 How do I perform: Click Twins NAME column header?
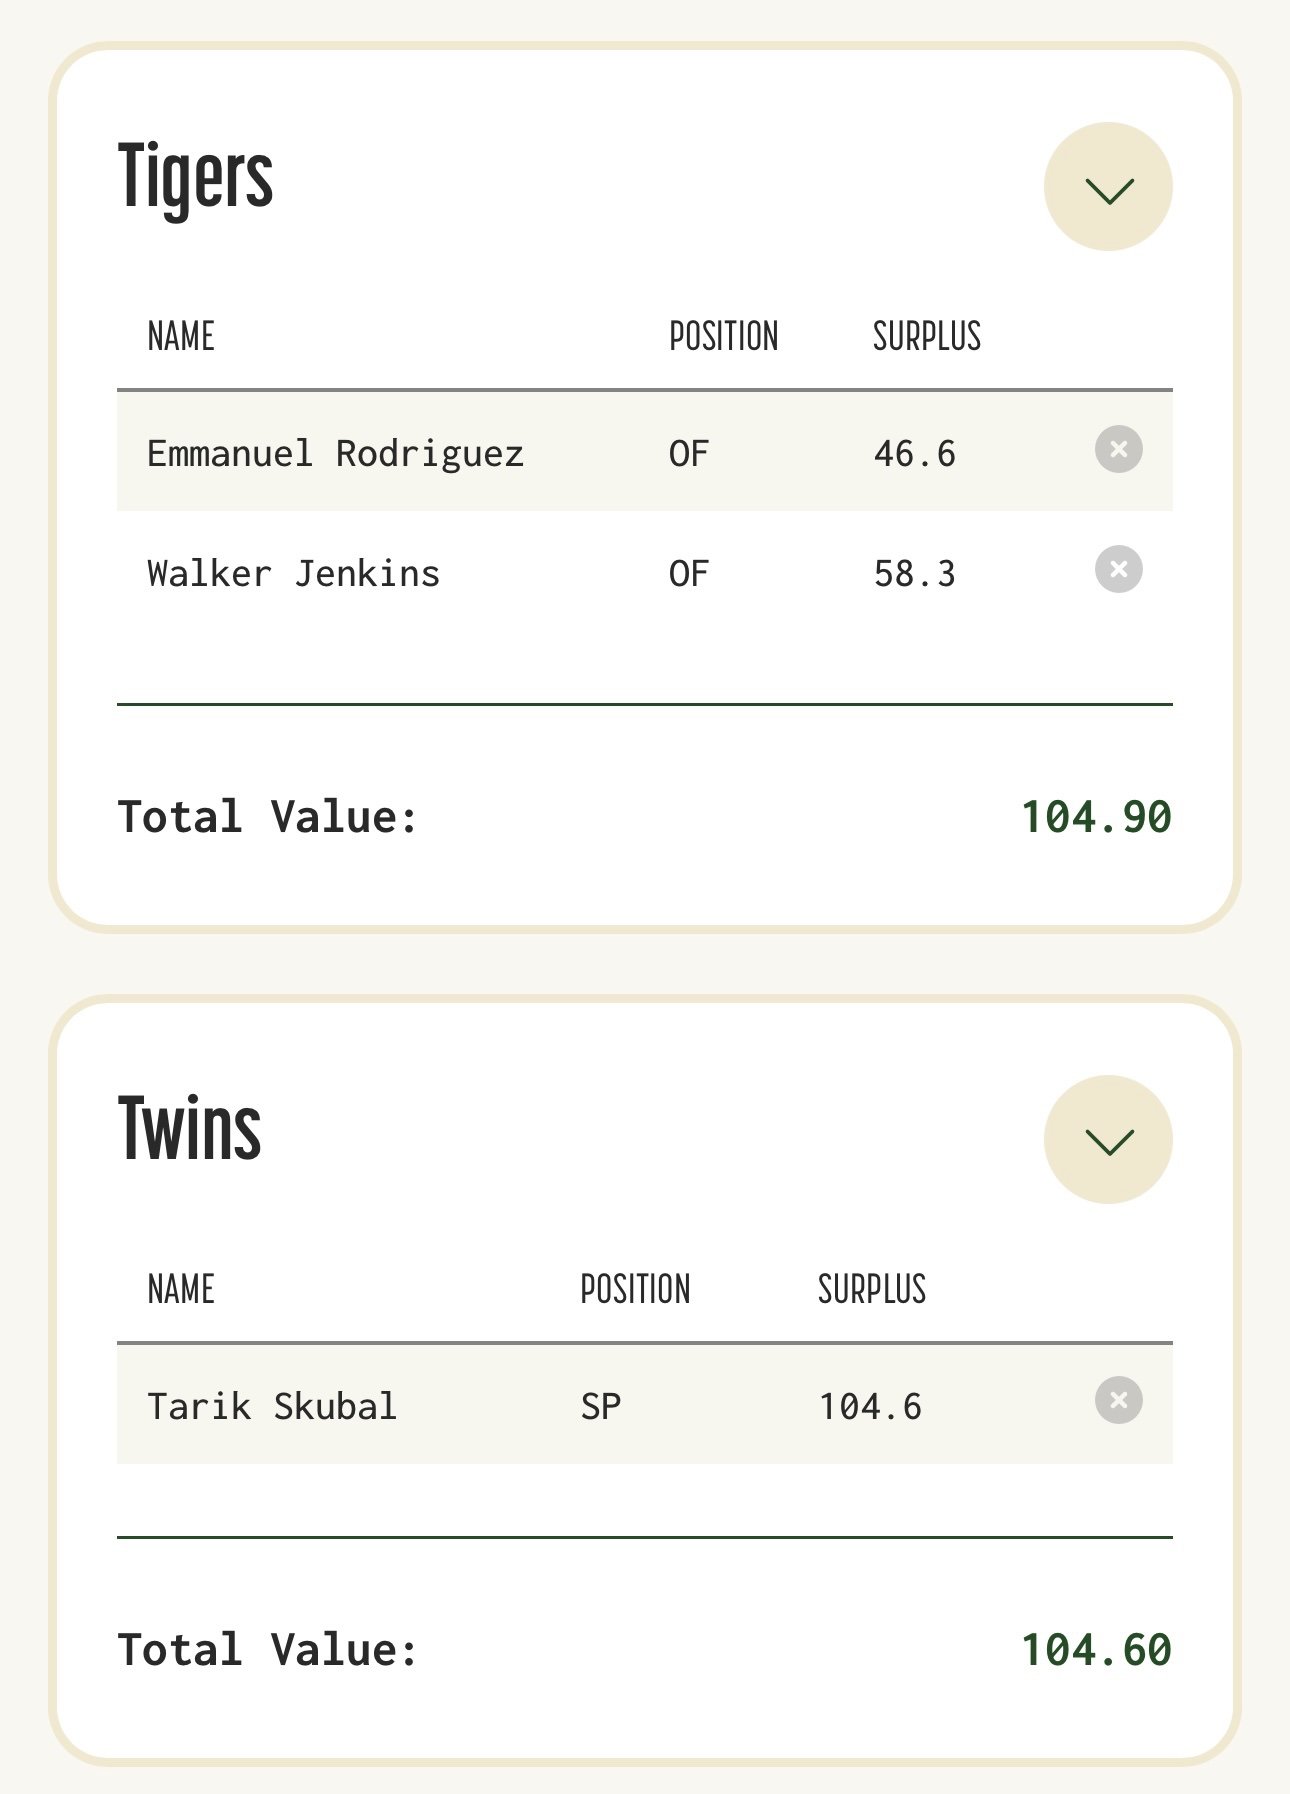coord(181,1290)
